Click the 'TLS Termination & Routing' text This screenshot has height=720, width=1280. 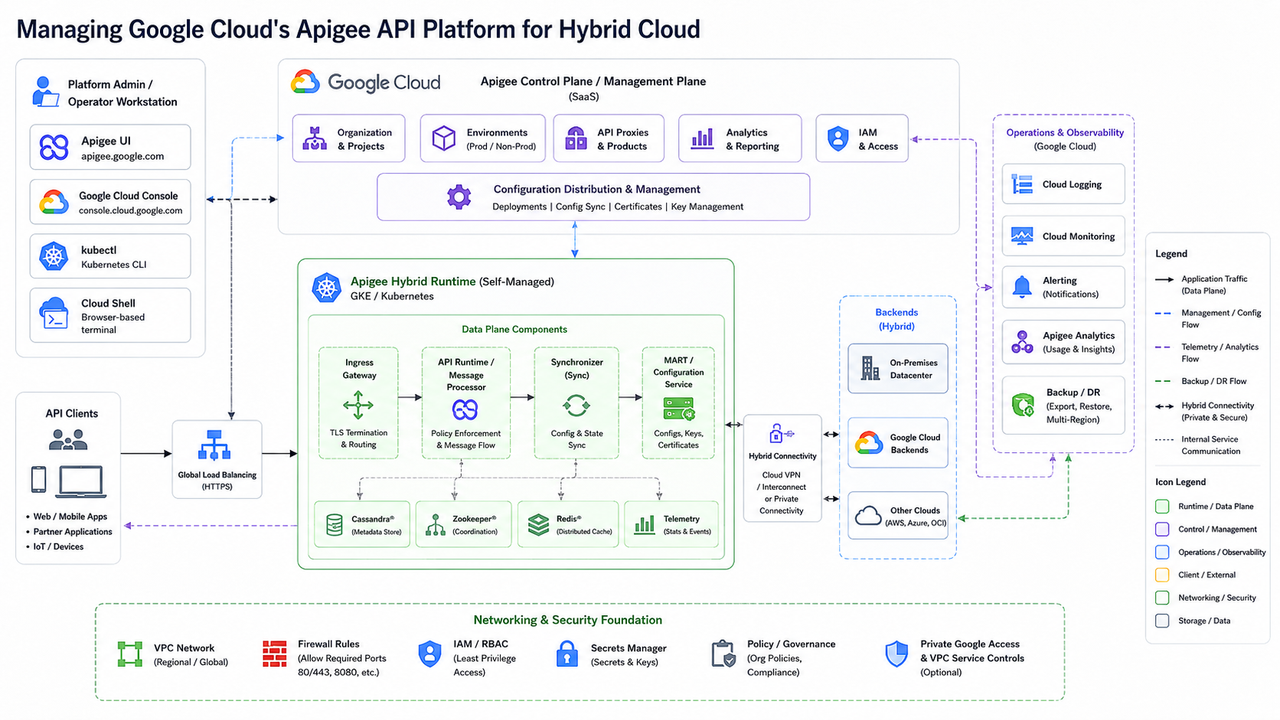coord(358,438)
